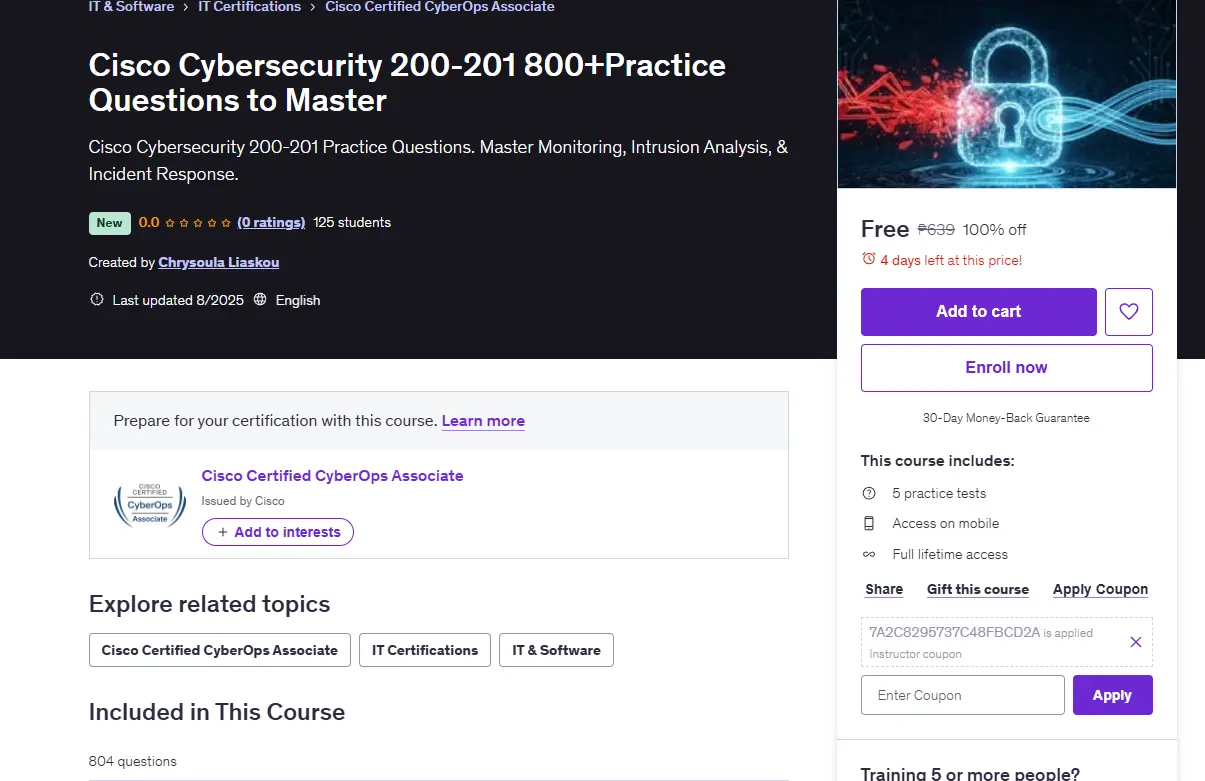Click the 125 students text
The height and width of the screenshot is (781, 1205).
click(352, 223)
